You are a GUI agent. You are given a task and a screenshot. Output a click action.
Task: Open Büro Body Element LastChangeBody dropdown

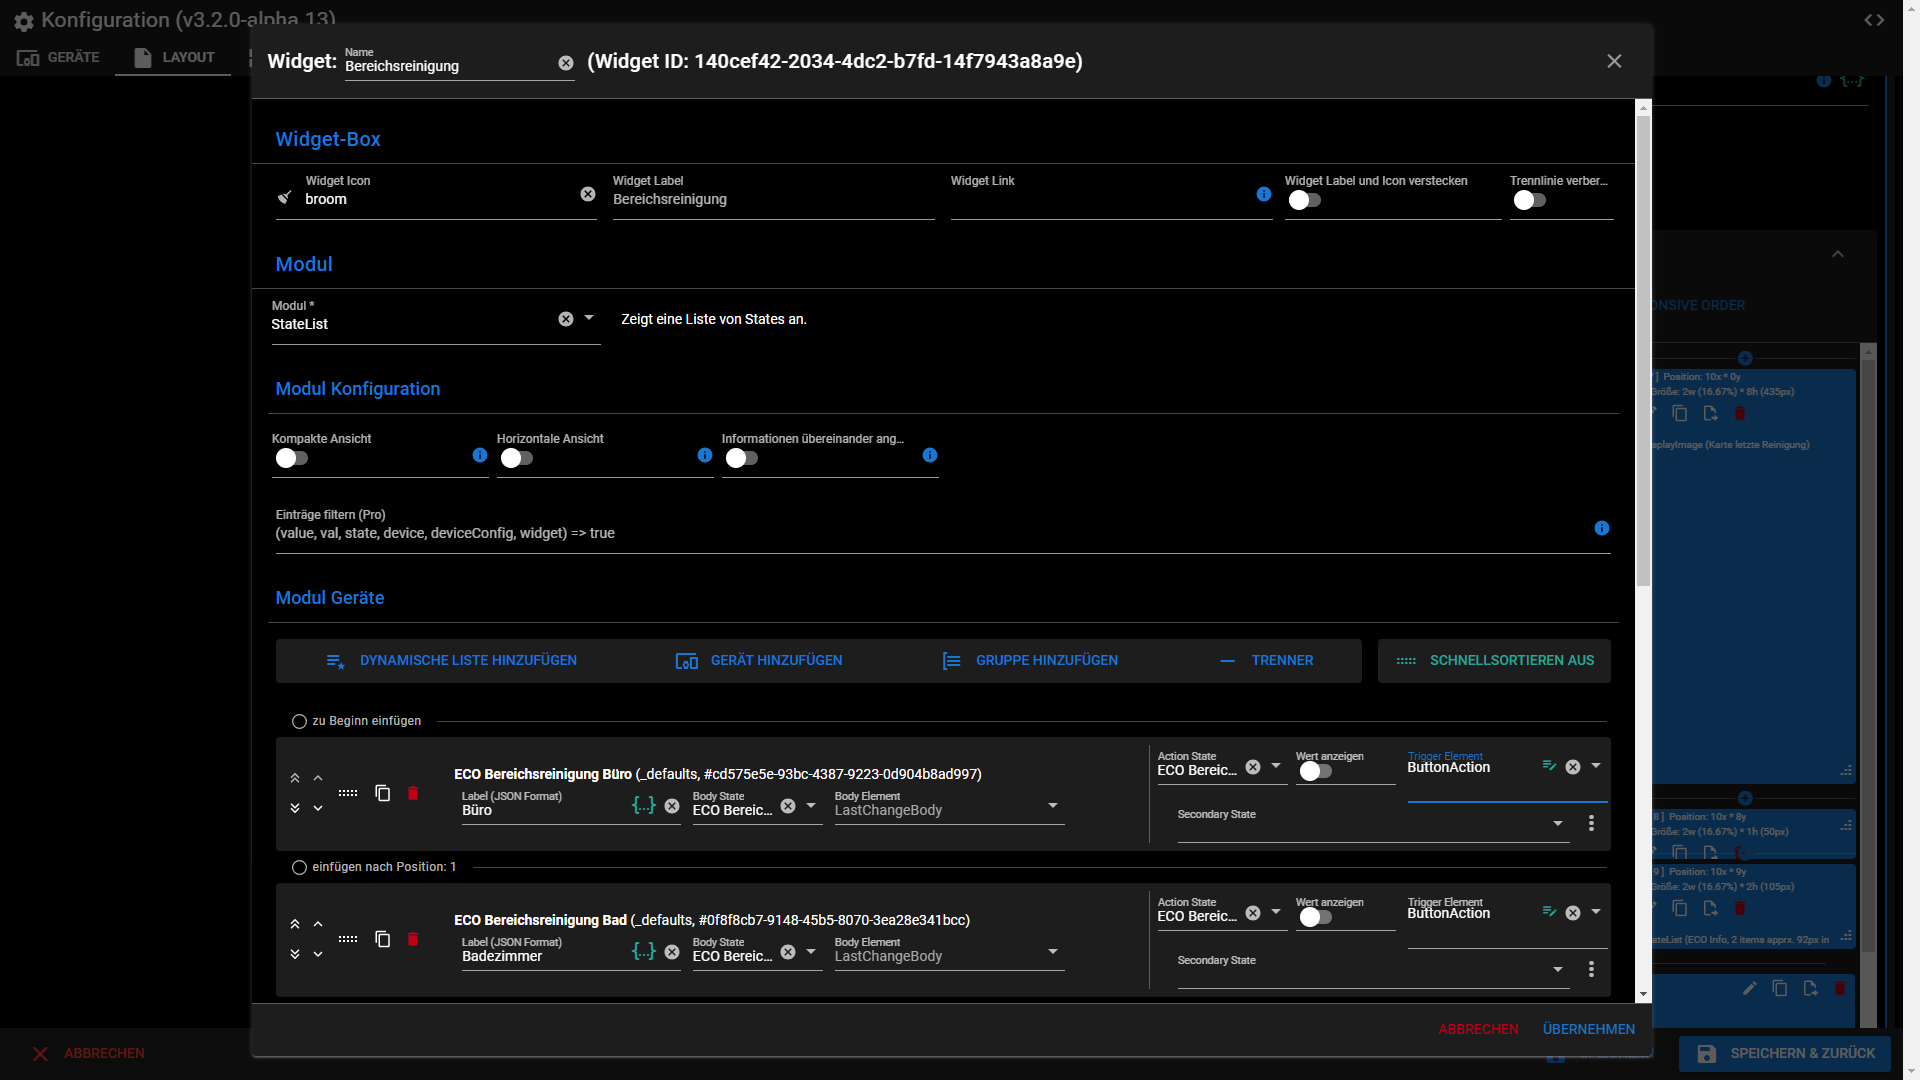click(1053, 805)
